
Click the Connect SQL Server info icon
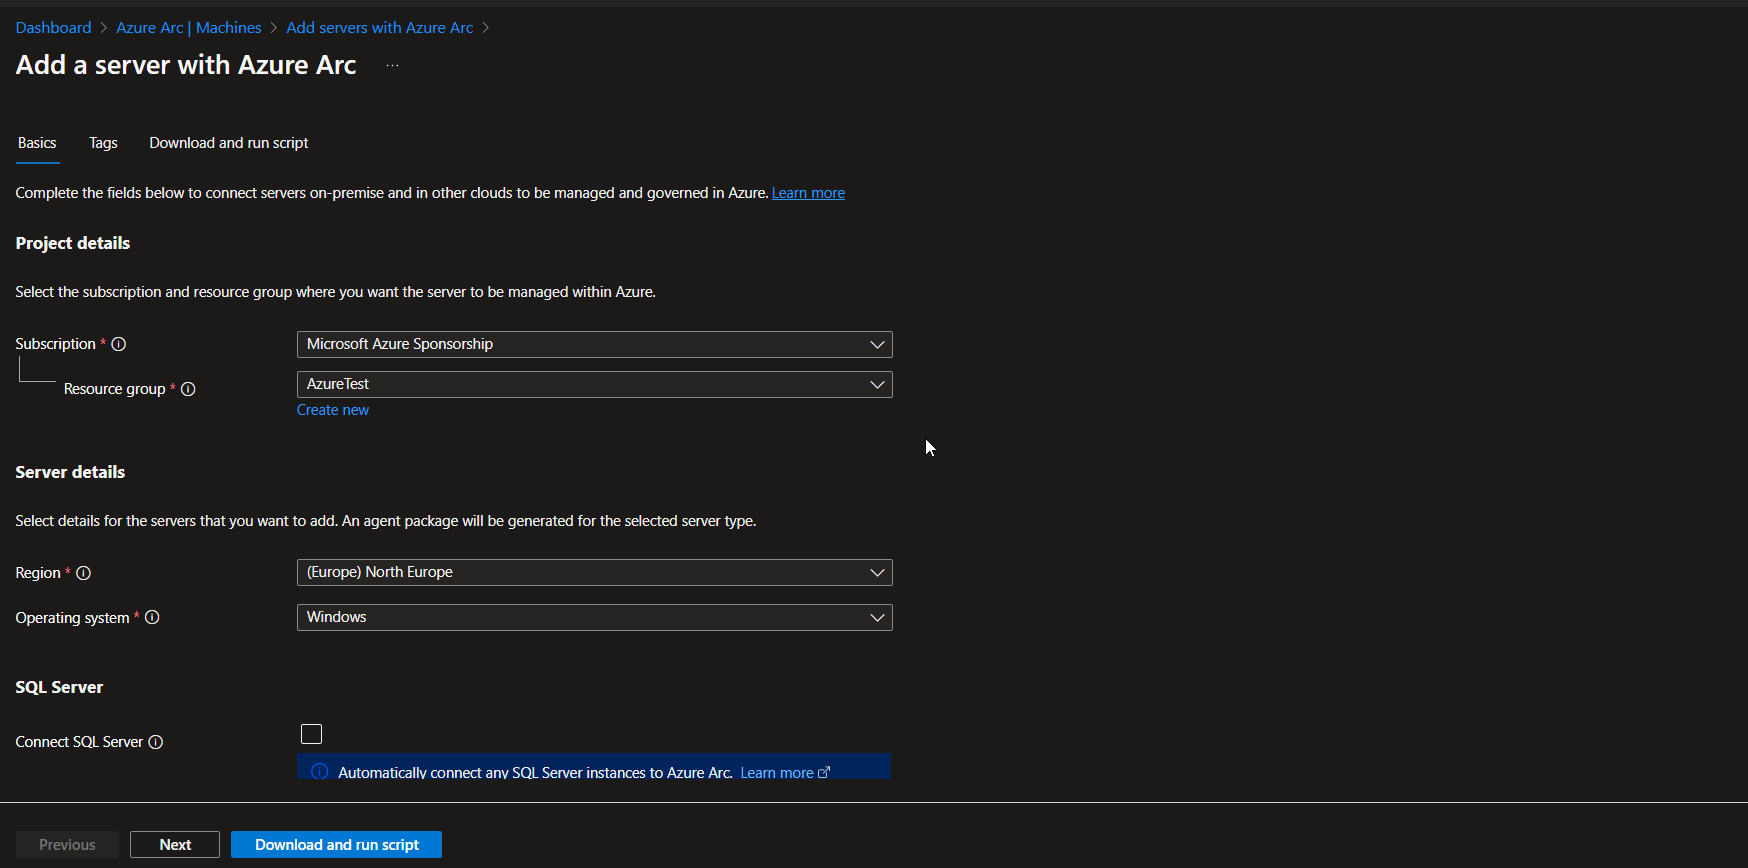click(156, 742)
